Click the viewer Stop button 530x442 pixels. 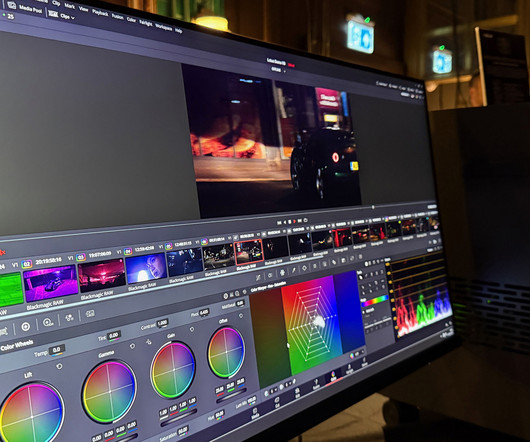290,222
